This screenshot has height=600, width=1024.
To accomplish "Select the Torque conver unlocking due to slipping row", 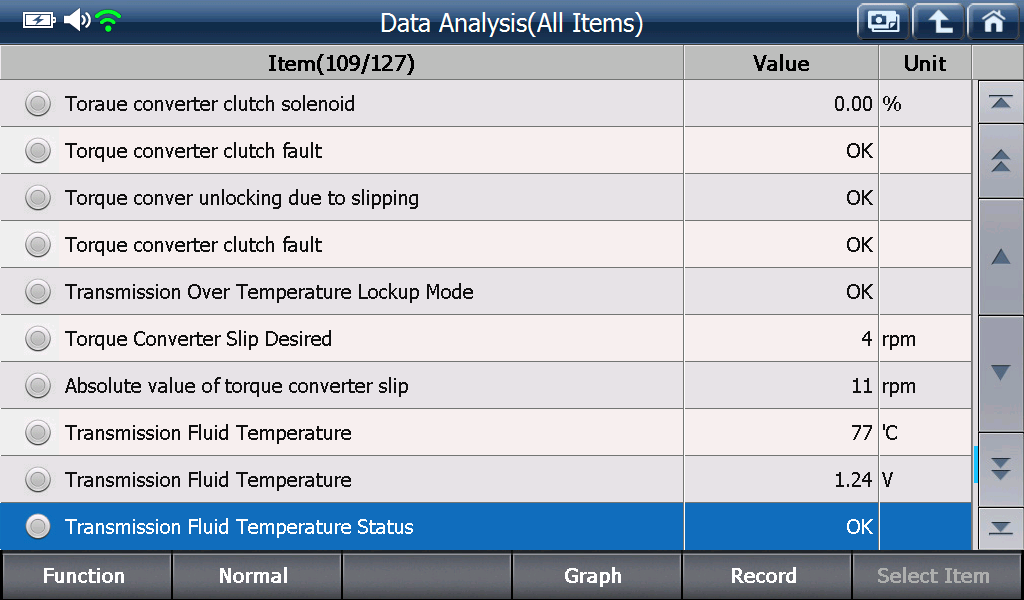I will [x=486, y=197].
